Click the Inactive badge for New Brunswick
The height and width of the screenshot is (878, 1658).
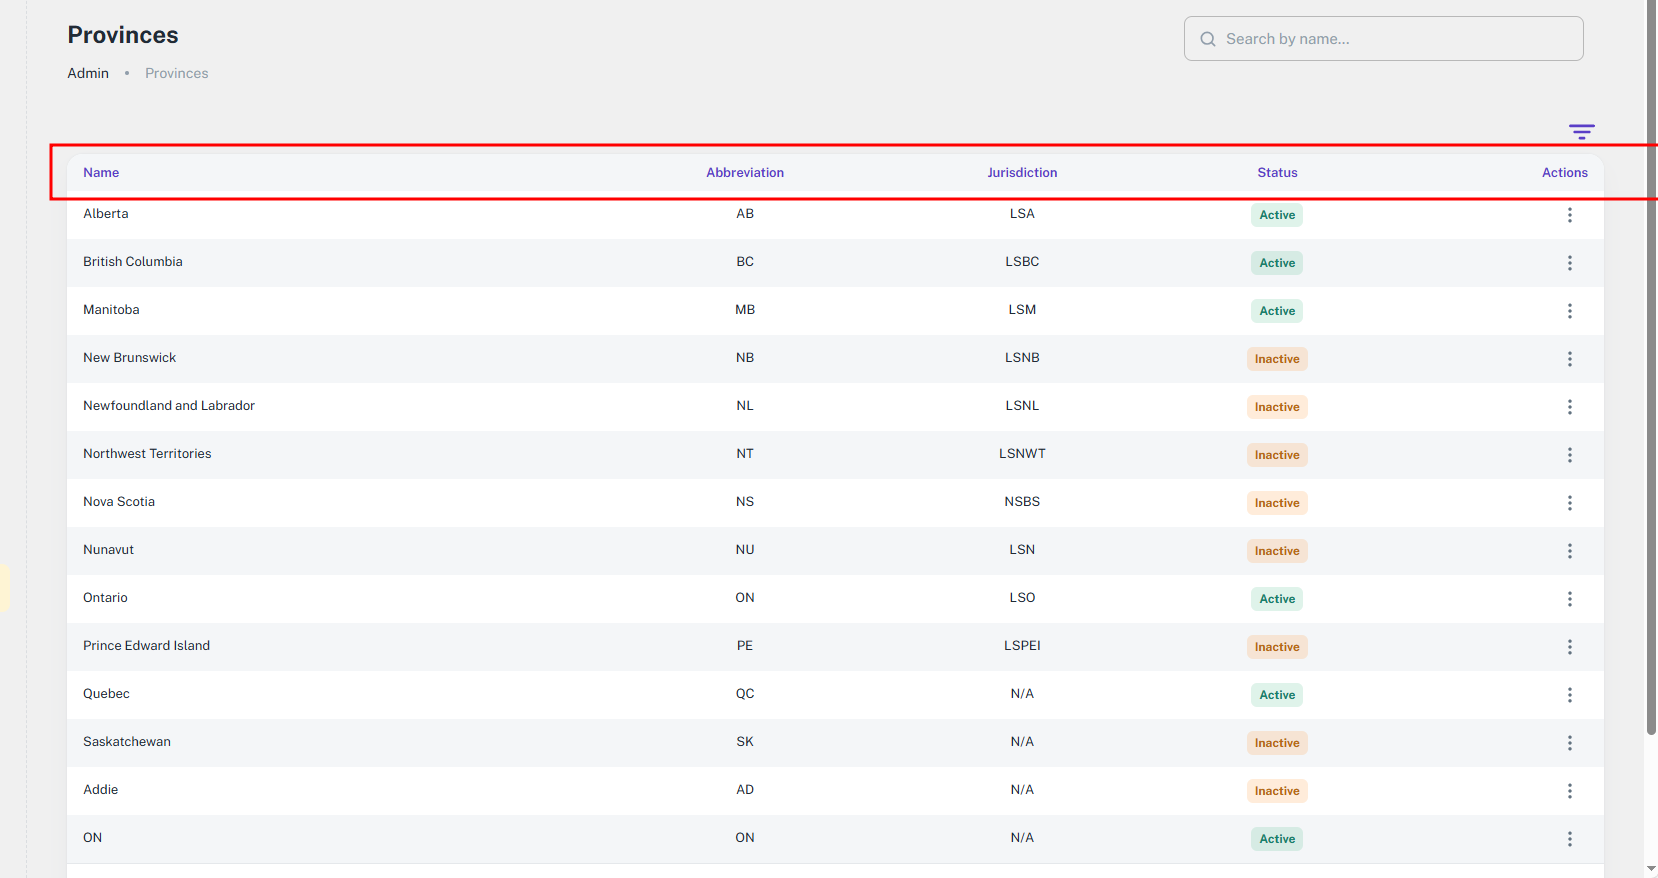point(1277,359)
